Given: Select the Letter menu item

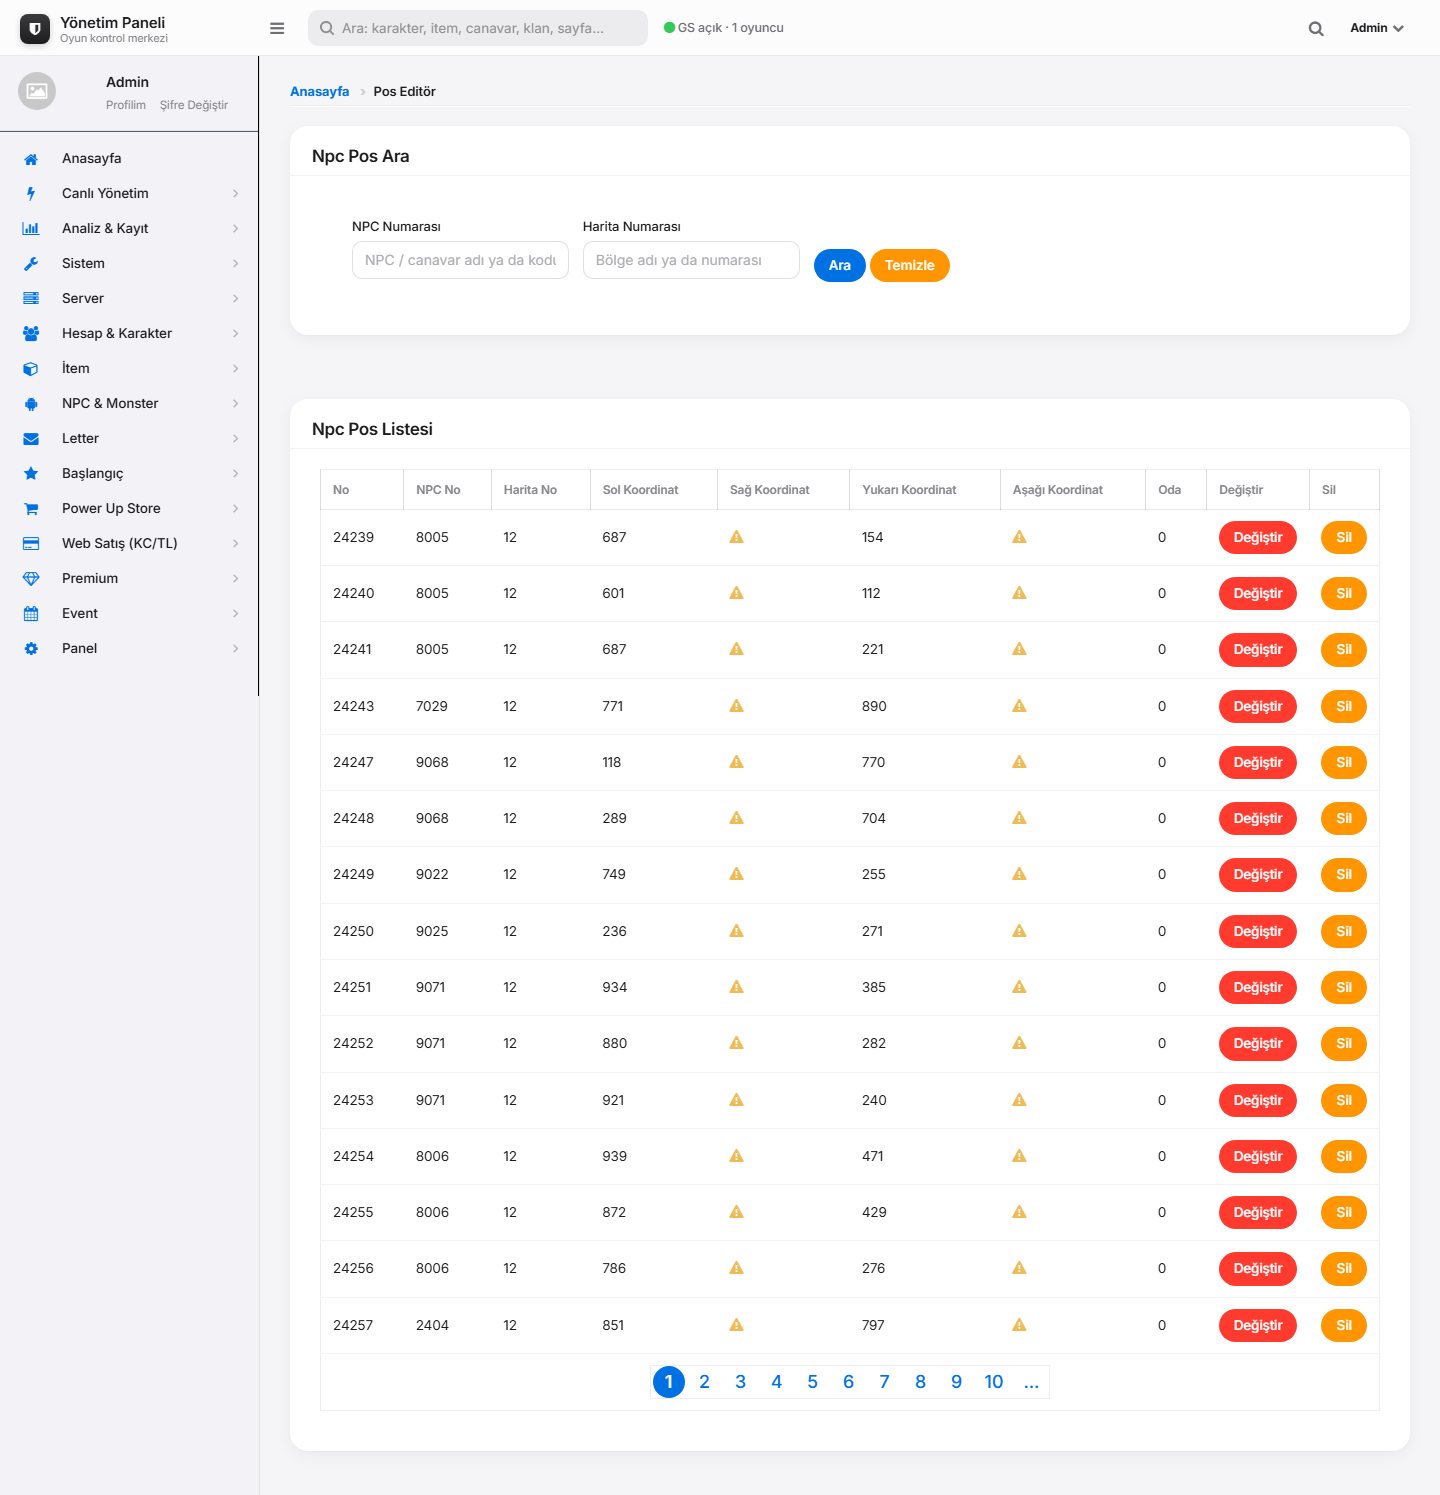Looking at the screenshot, I should (129, 439).
